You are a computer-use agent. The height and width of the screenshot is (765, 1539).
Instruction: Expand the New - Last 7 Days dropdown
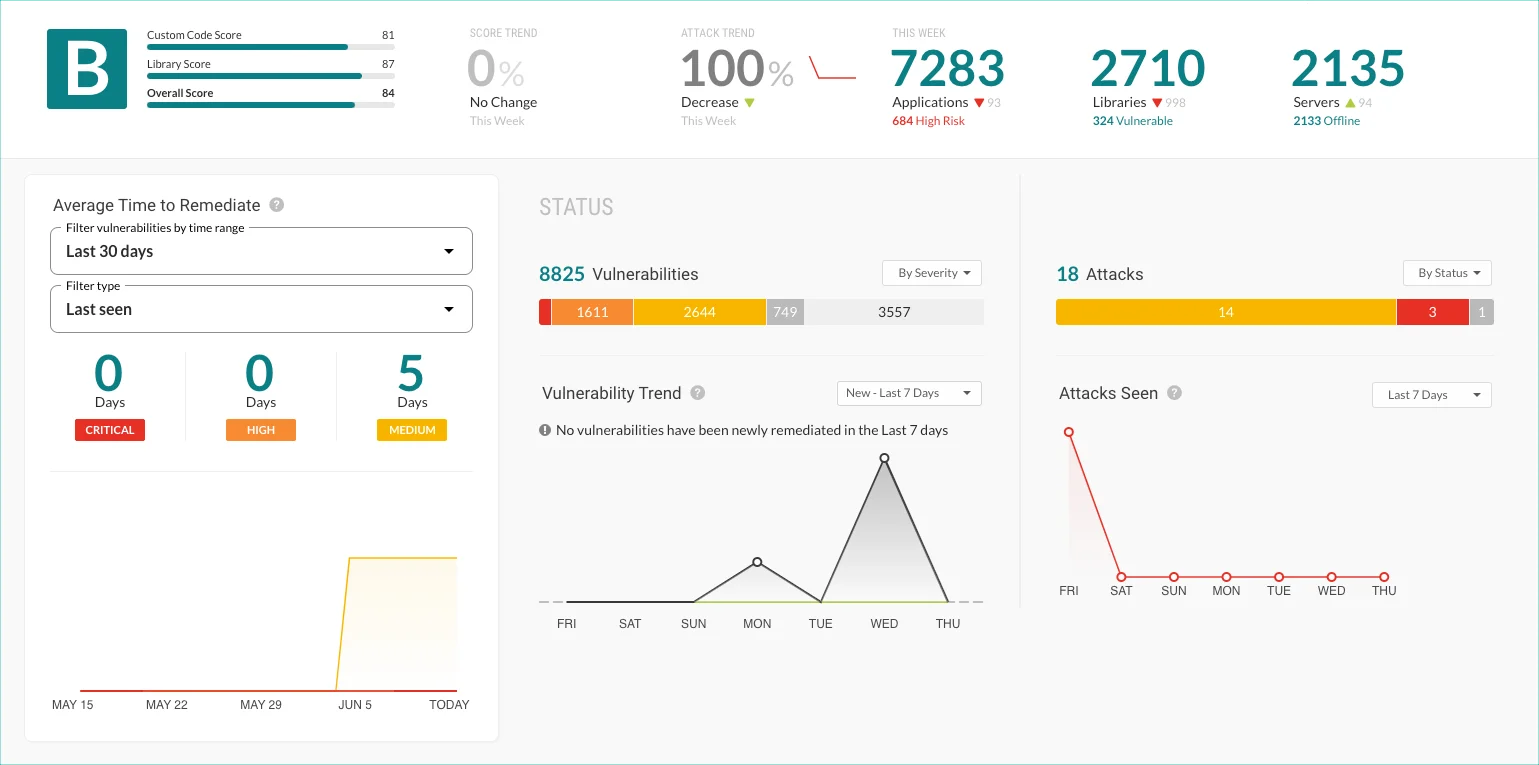click(908, 393)
